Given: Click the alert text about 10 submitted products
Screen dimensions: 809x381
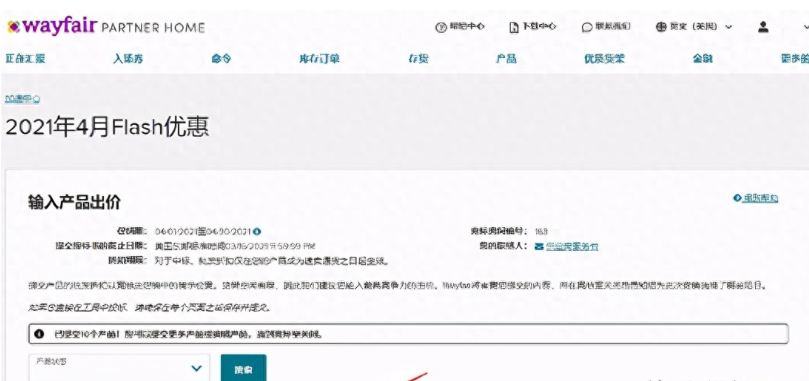Looking at the screenshot, I should tap(188, 334).
